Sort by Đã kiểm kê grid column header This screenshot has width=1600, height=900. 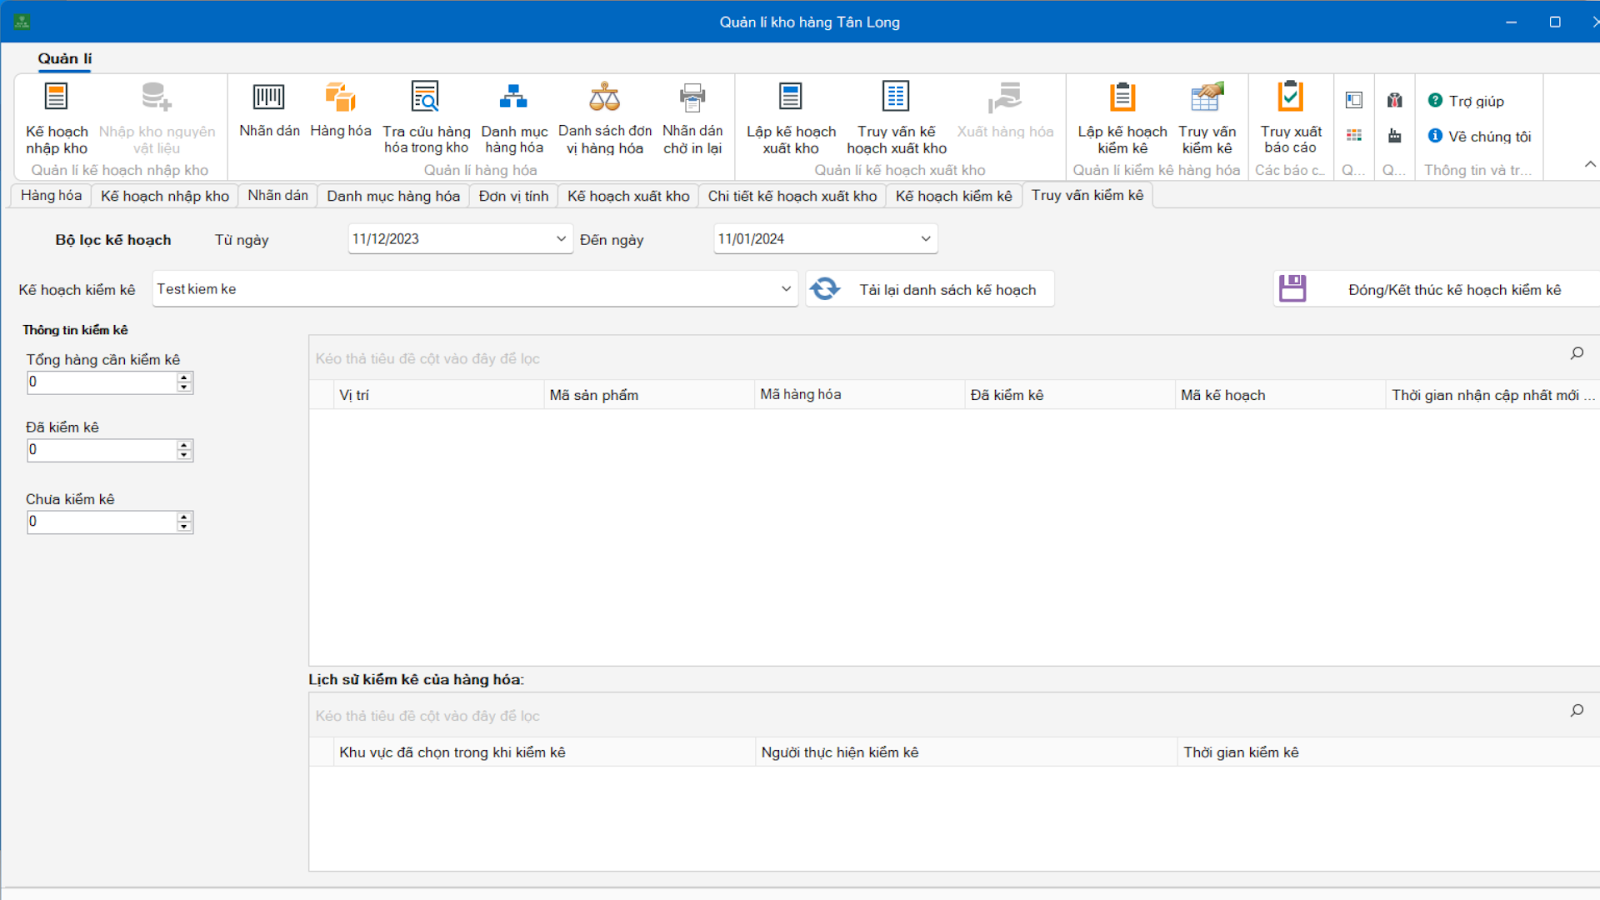click(1069, 395)
